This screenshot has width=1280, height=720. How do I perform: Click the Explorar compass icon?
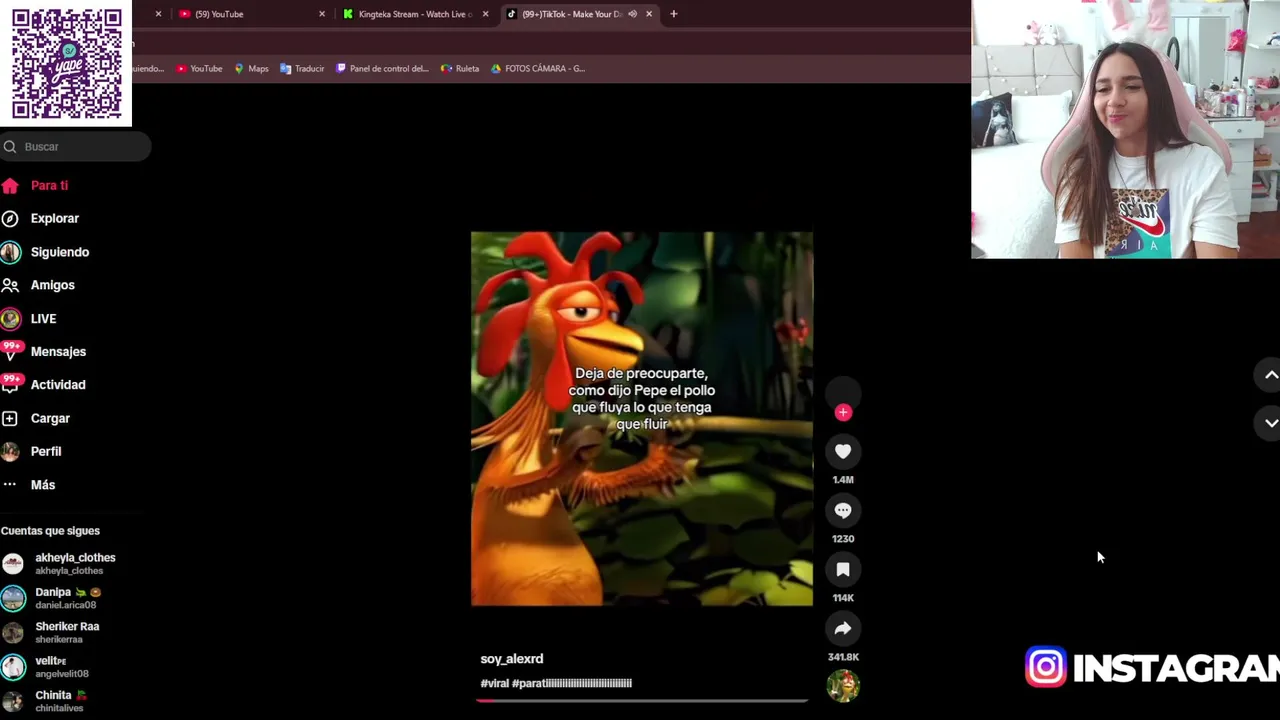10,218
